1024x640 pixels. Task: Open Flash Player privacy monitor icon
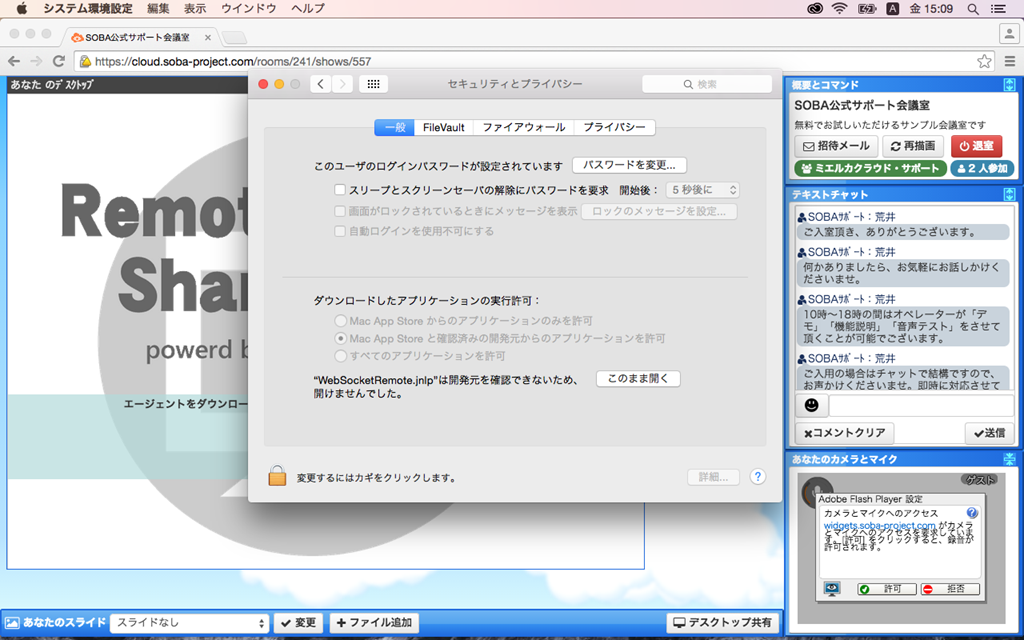(832, 588)
